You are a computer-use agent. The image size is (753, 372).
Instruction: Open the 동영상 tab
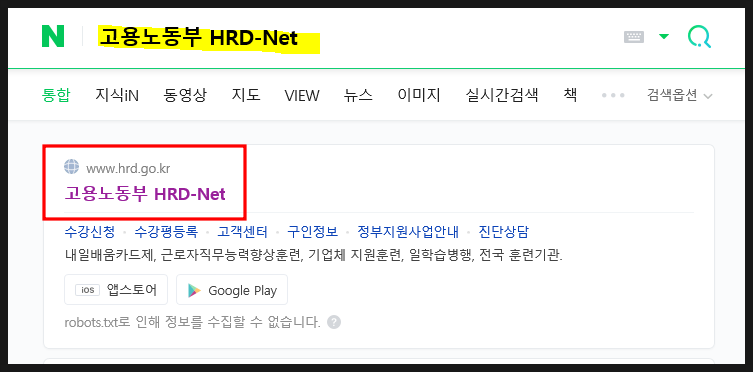pyautogui.click(x=185, y=95)
